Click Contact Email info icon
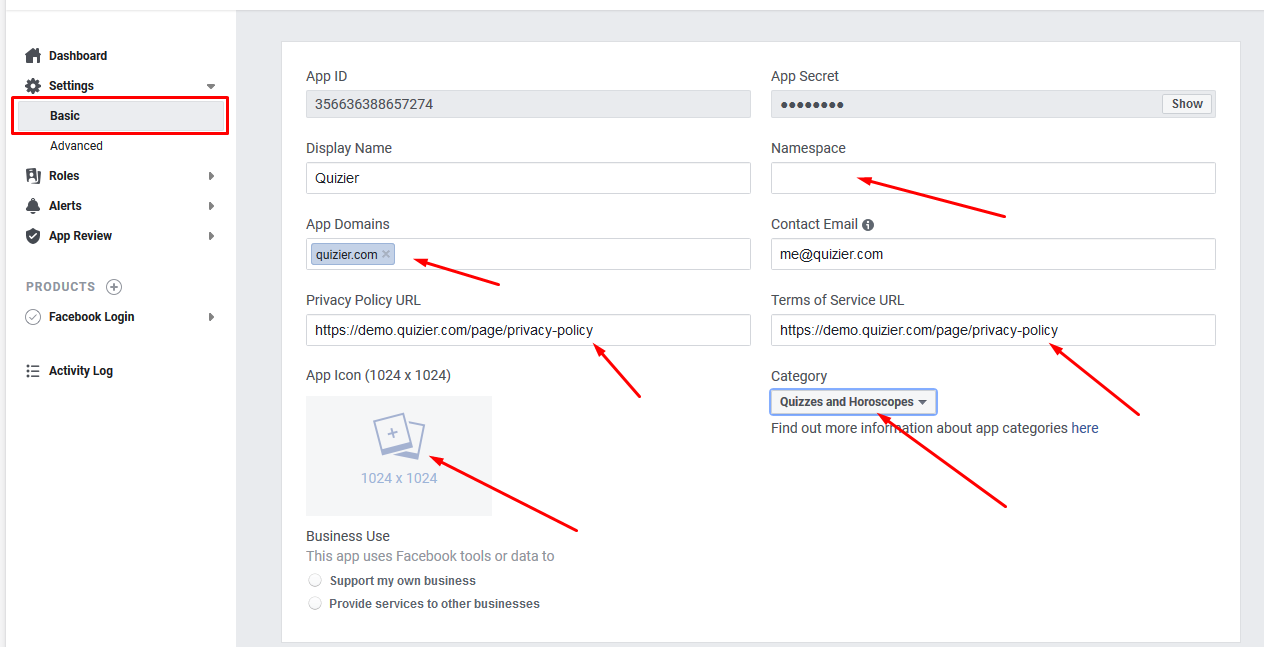The image size is (1264, 647). [x=868, y=225]
